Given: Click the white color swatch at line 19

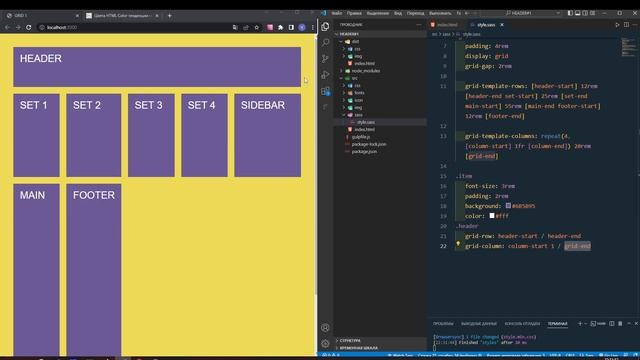Looking at the screenshot, I should click(x=492, y=216).
